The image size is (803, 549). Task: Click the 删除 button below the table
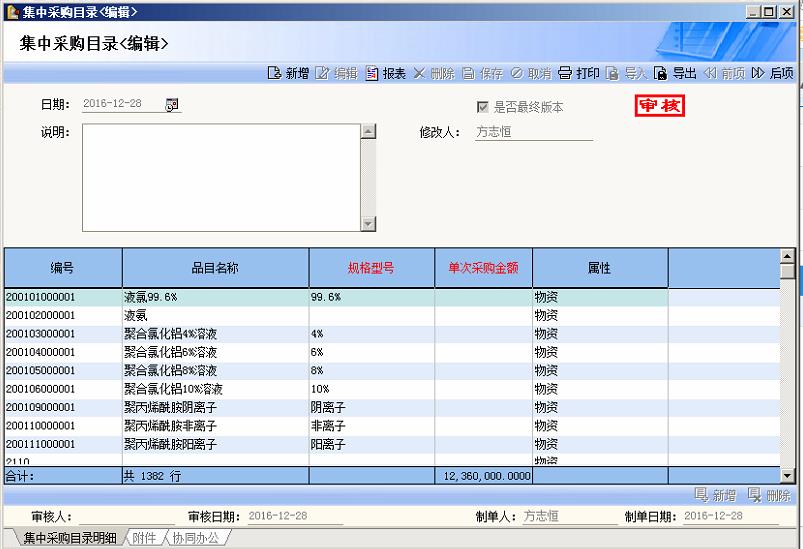tap(769, 495)
